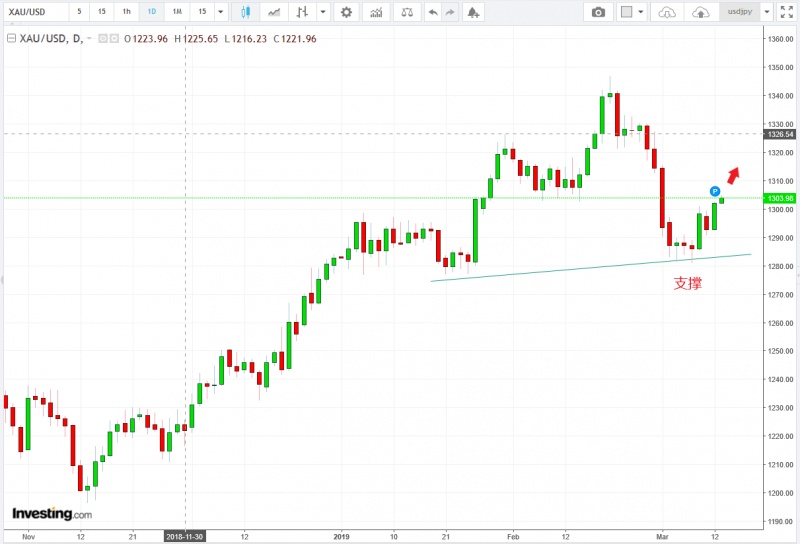
Task: Collapse the XAU/USD legend box
Action: click(9, 37)
